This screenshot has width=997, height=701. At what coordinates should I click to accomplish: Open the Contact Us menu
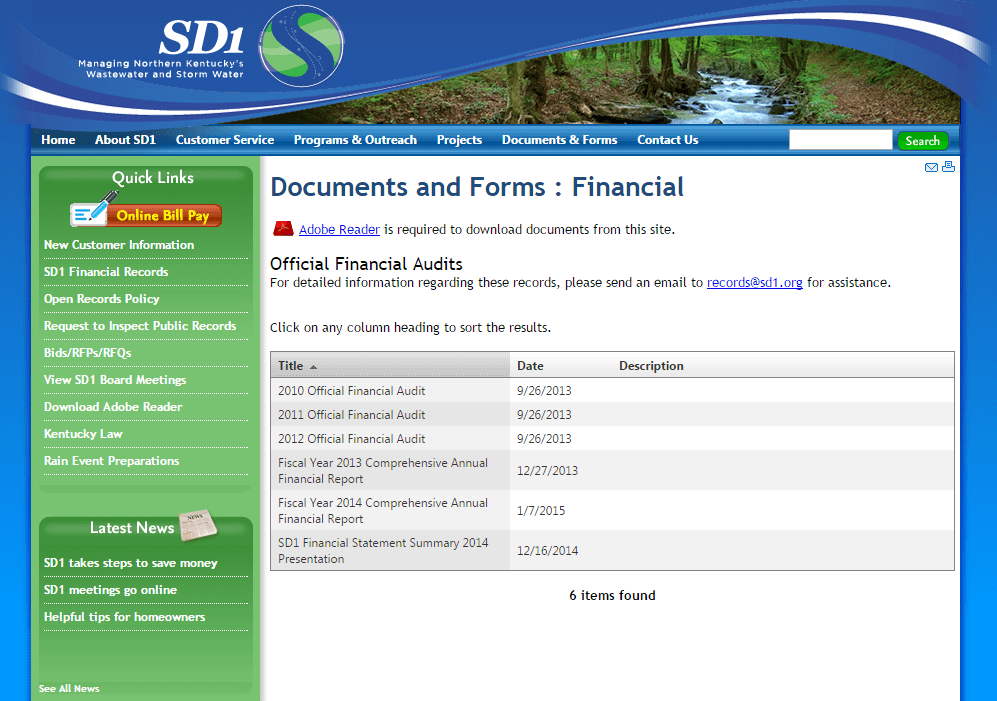(x=668, y=140)
